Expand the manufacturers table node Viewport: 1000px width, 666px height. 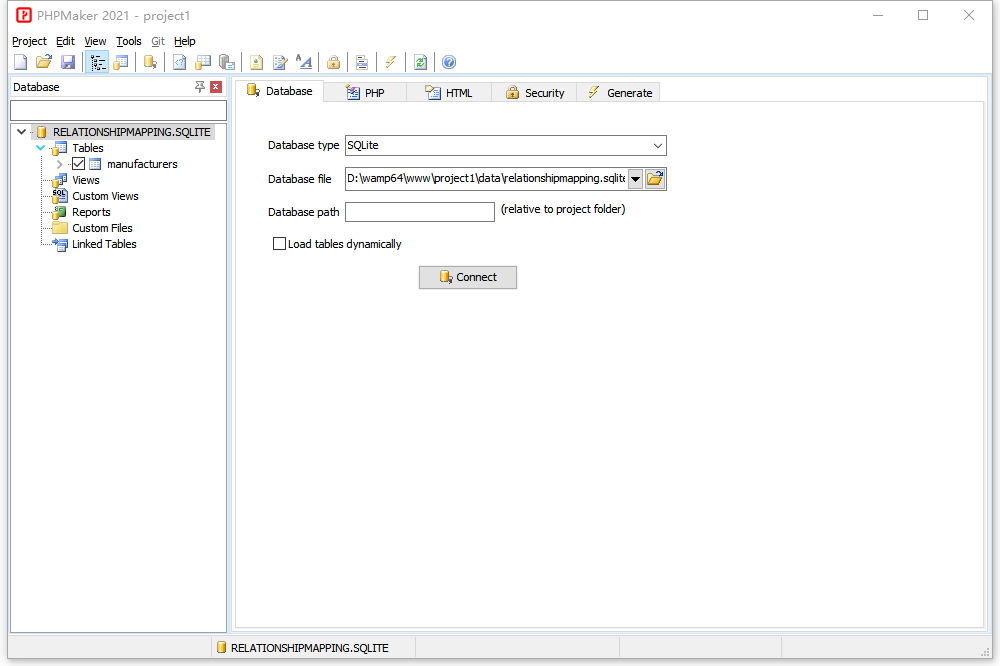coord(59,164)
